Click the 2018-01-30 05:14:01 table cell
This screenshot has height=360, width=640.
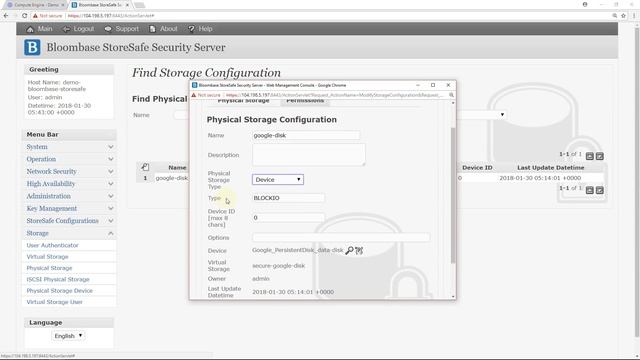pyautogui.click(x=540, y=178)
